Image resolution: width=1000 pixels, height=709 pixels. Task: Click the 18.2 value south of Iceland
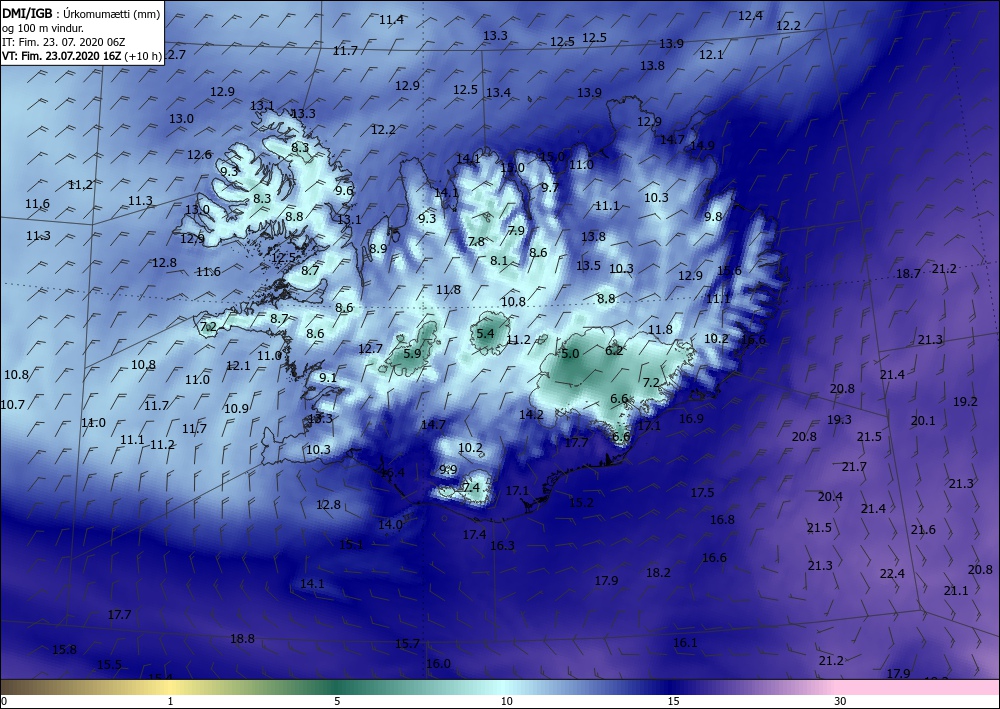[x=658, y=573]
